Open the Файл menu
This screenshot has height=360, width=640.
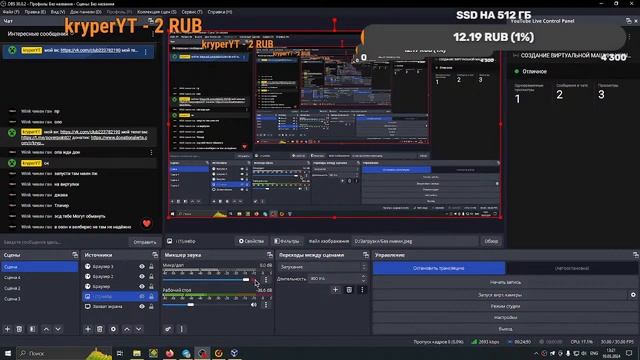(x=11, y=12)
